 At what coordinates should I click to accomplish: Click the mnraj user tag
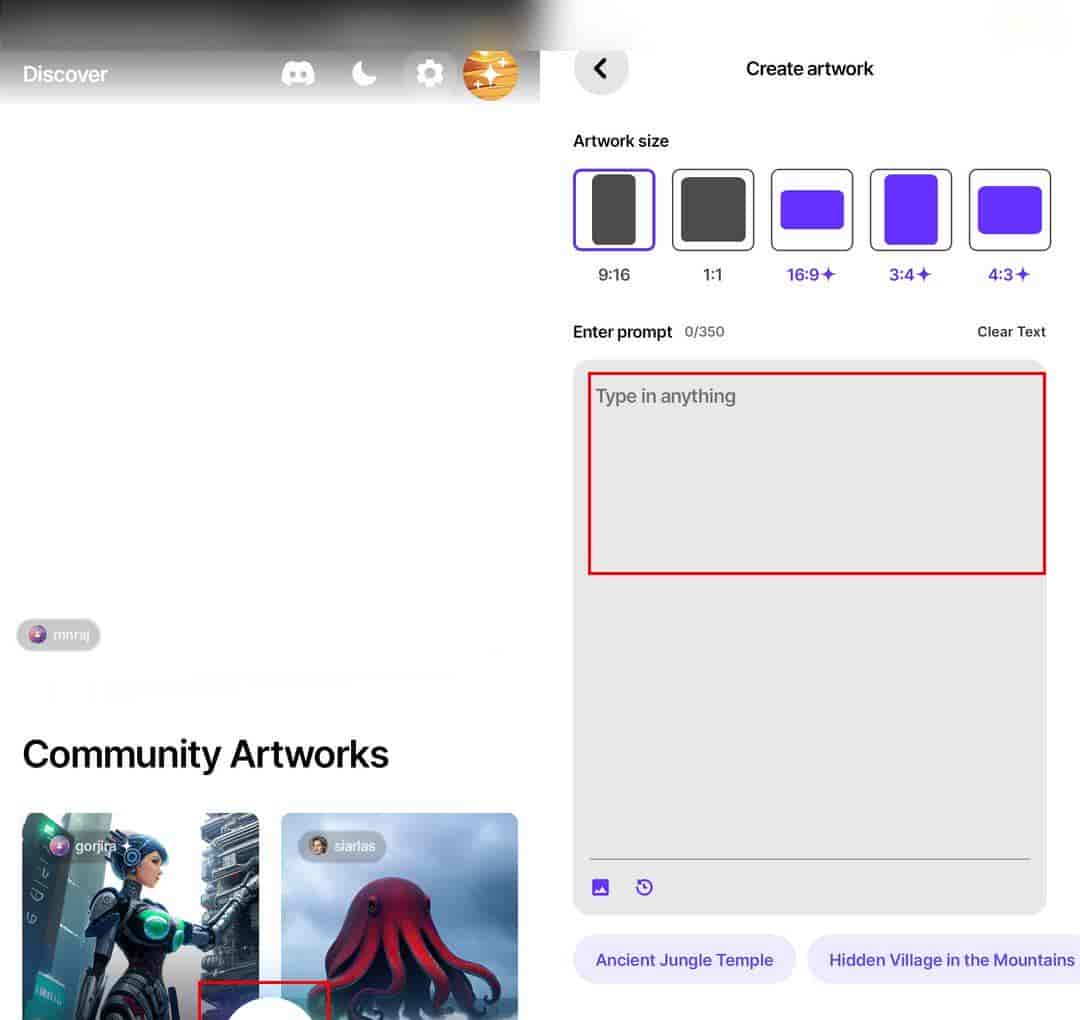click(x=59, y=634)
